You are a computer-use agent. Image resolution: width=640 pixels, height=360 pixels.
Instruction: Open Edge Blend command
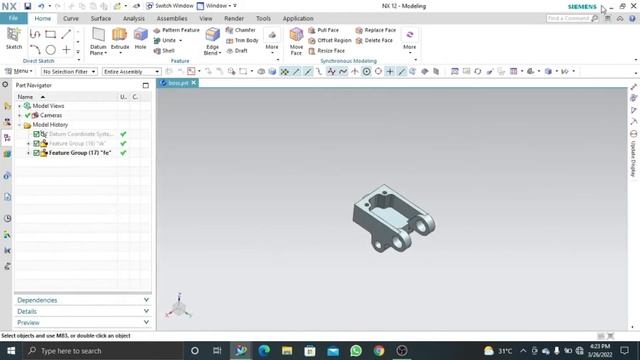click(x=212, y=41)
